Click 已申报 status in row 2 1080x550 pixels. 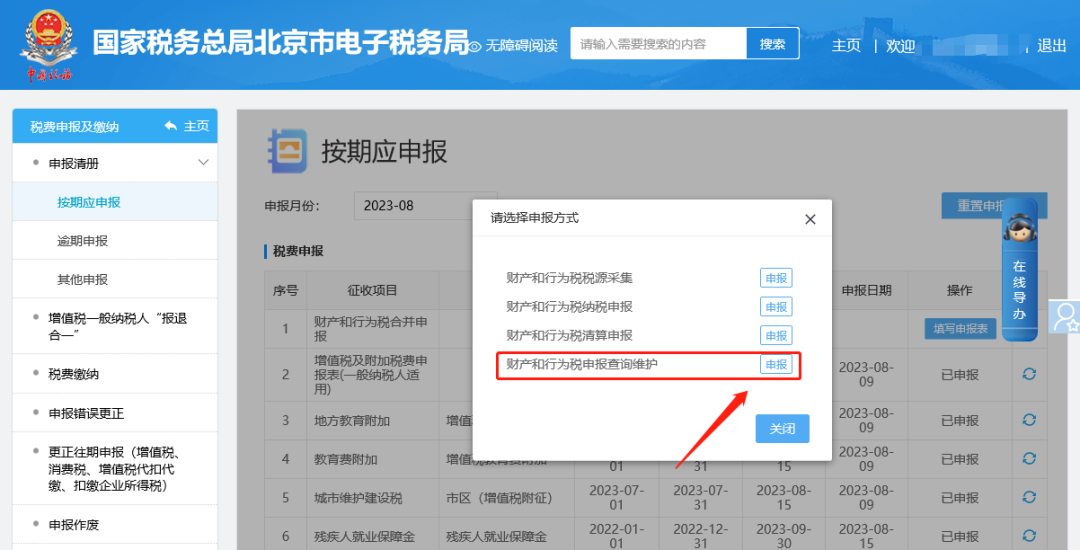click(x=959, y=375)
